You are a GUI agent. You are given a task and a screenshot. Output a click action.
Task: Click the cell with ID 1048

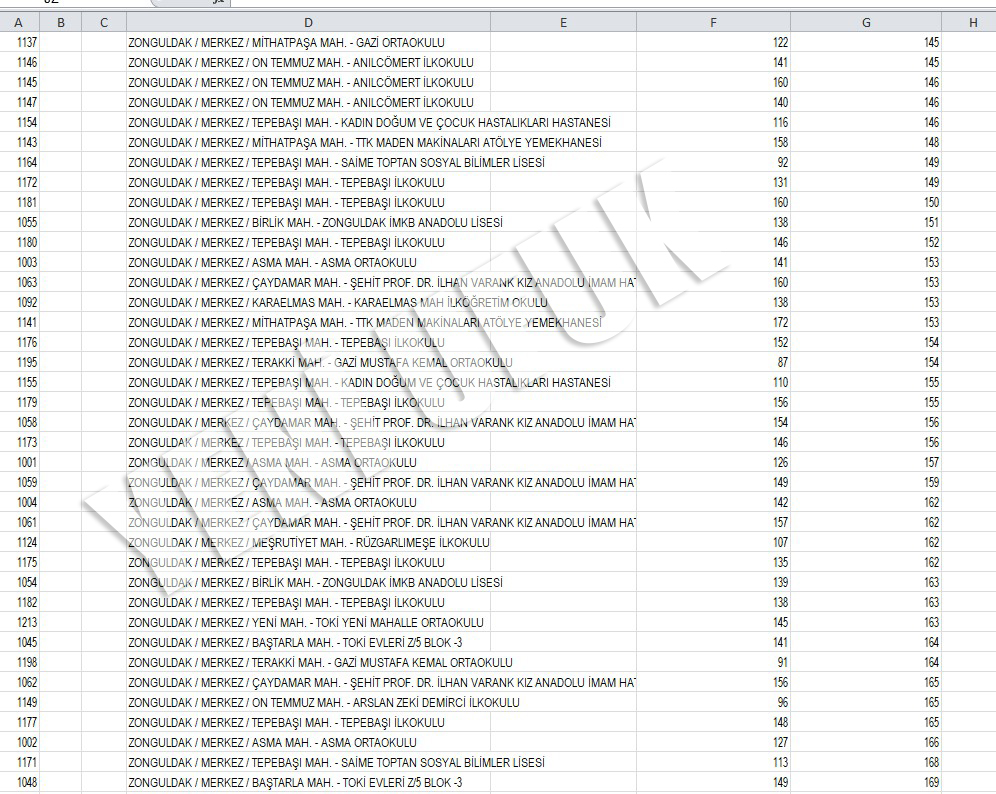click(27, 783)
